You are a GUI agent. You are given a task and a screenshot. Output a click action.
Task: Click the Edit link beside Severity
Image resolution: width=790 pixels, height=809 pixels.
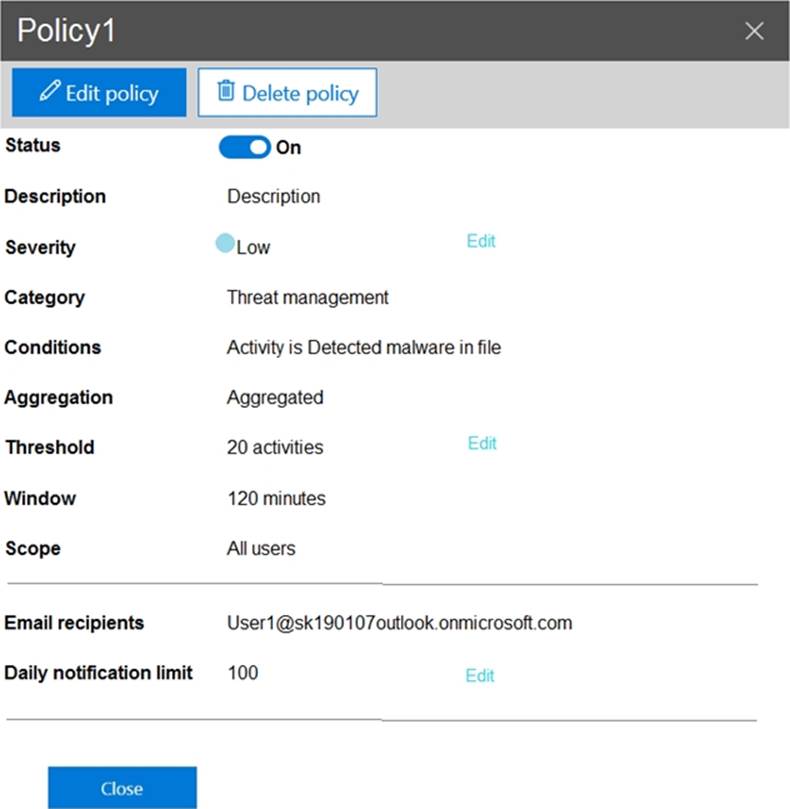pyautogui.click(x=481, y=241)
